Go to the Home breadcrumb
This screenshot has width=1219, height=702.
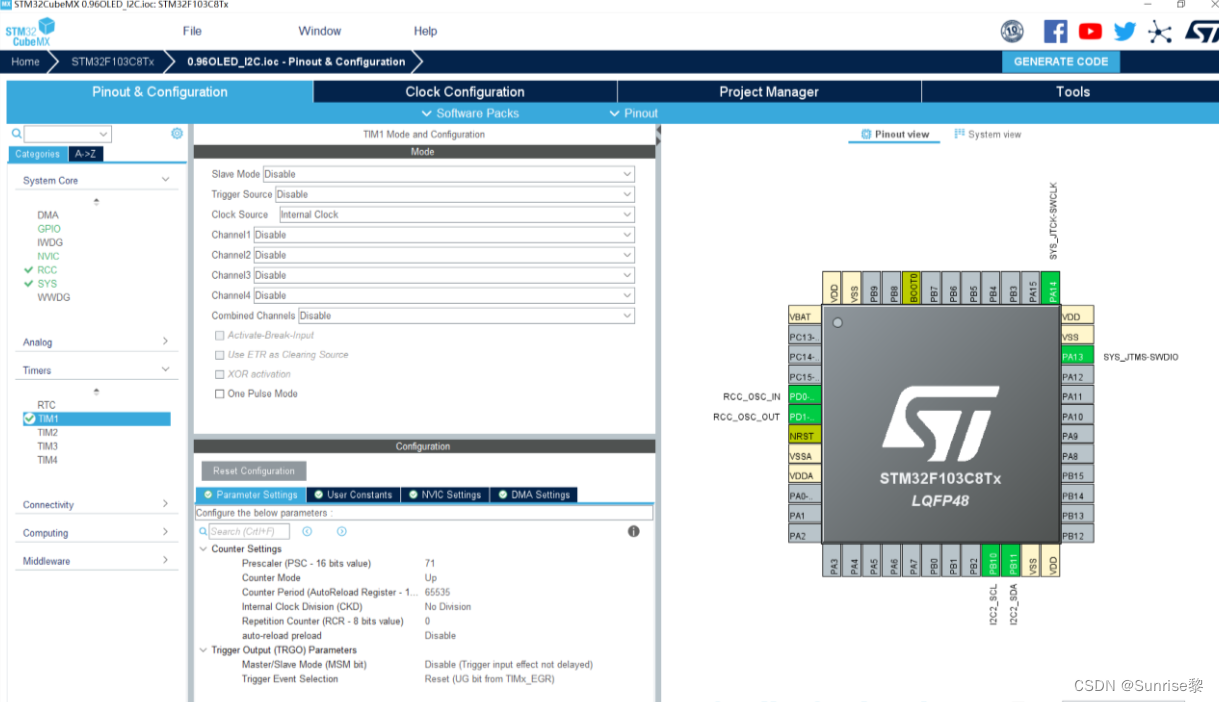[26, 62]
